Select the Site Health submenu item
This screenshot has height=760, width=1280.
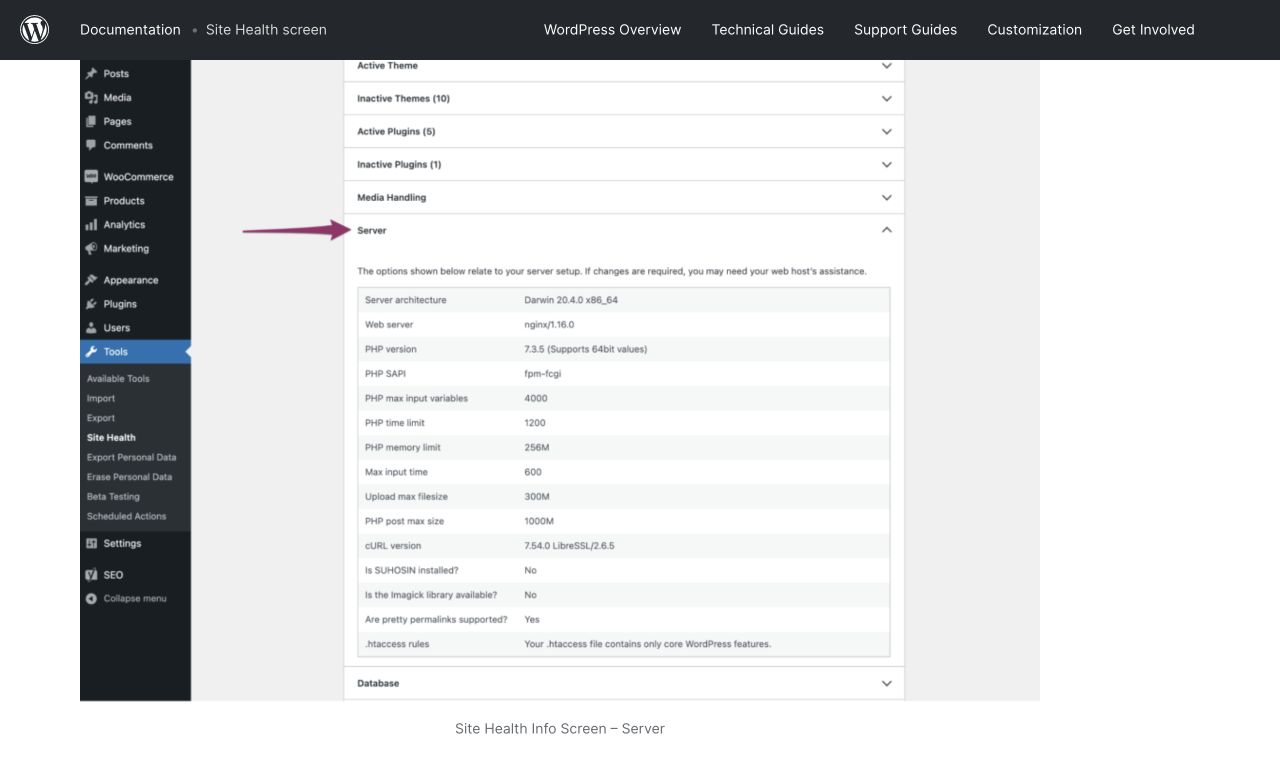pyautogui.click(x=111, y=438)
